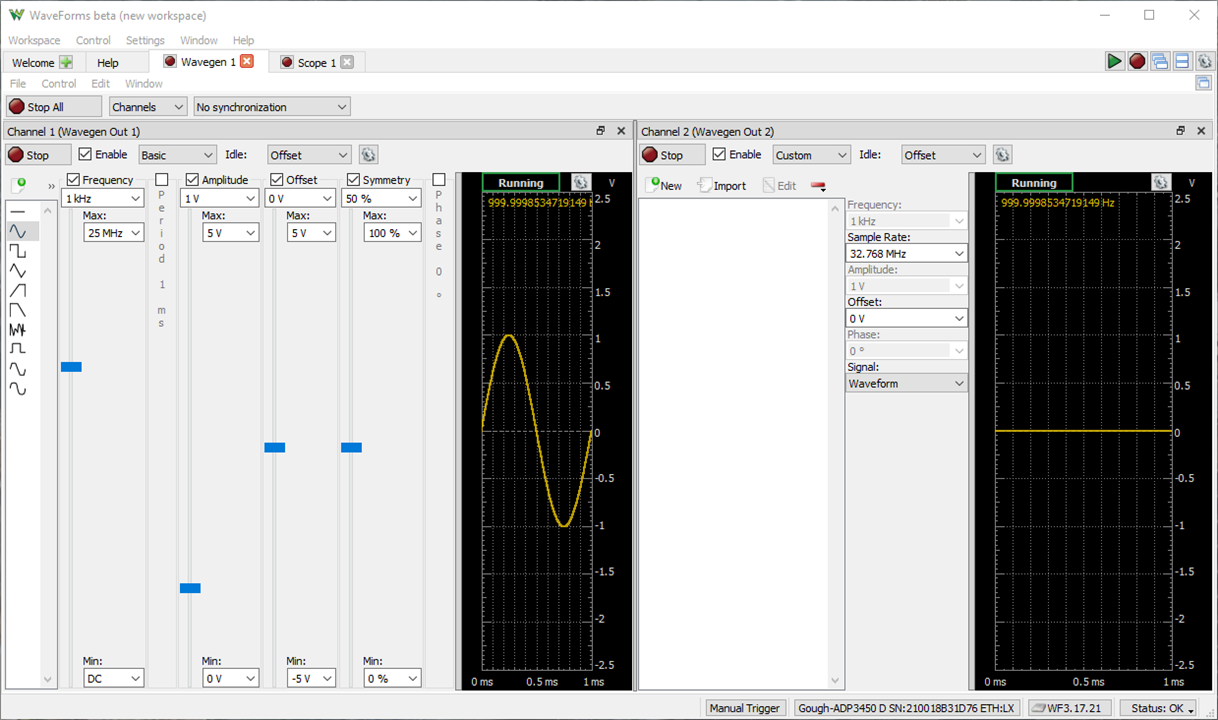Open the Workspace menu

(x=34, y=40)
